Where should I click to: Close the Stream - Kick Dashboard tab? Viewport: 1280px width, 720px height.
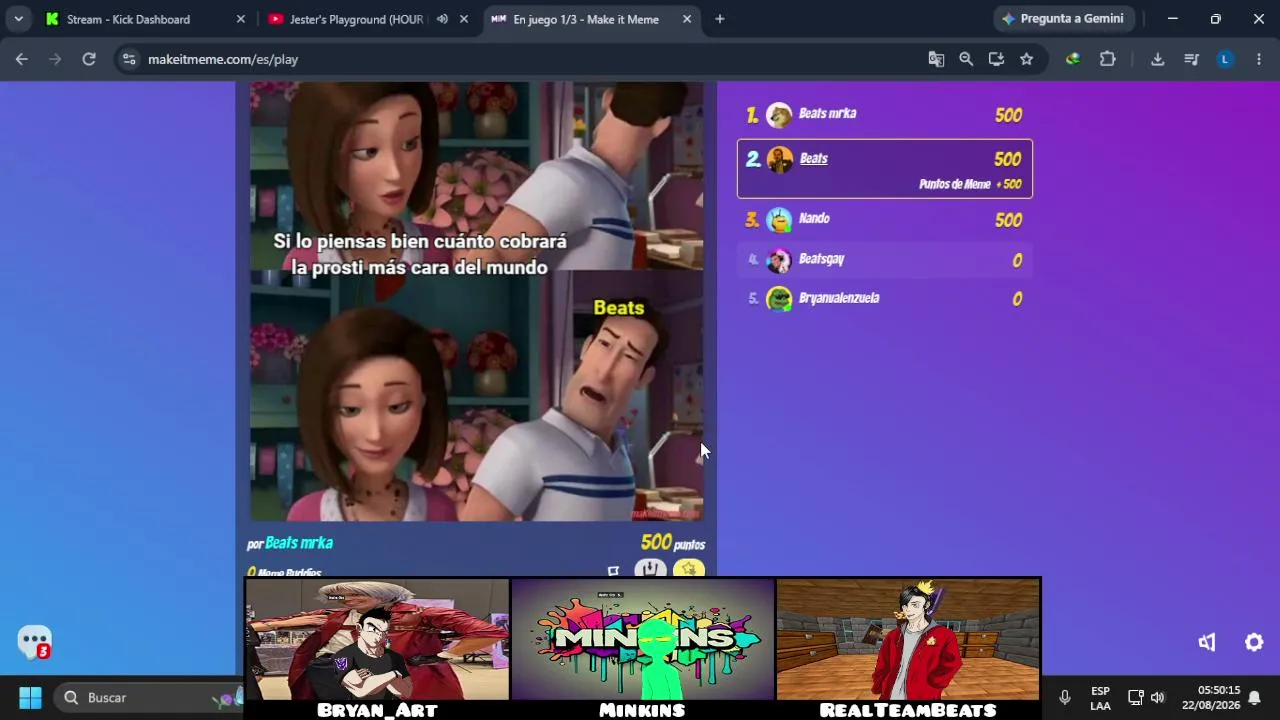pyautogui.click(x=240, y=19)
